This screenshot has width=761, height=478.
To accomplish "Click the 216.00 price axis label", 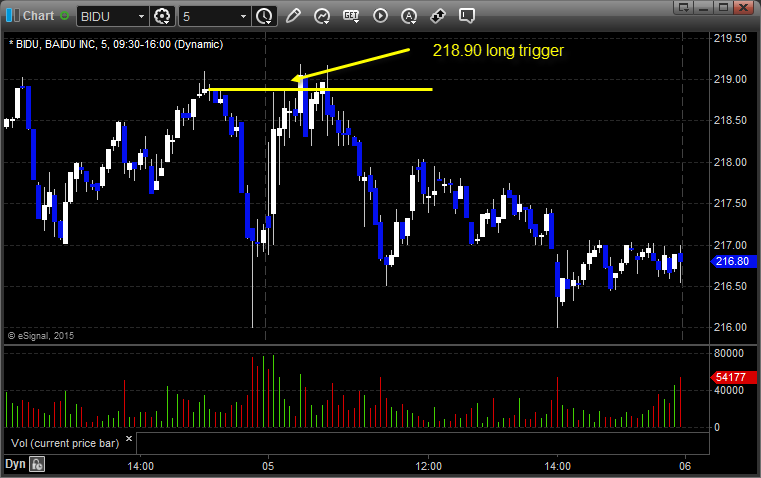I will tap(730, 327).
